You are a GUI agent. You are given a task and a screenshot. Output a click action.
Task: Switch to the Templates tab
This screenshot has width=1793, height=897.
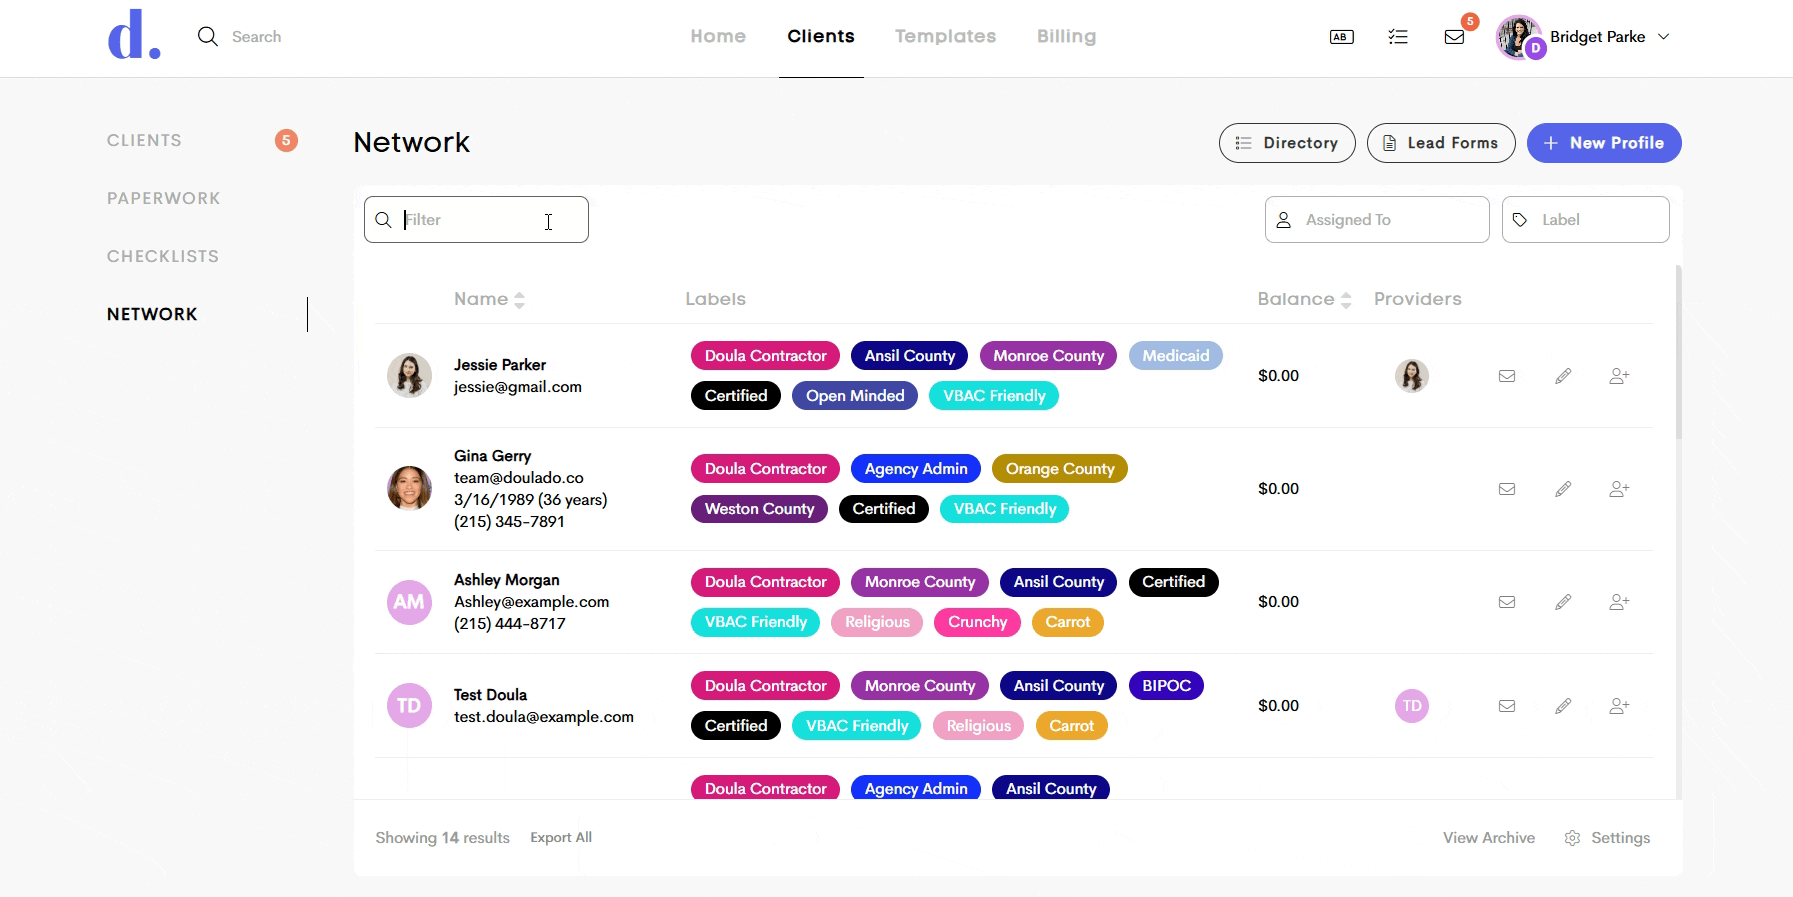point(945,36)
